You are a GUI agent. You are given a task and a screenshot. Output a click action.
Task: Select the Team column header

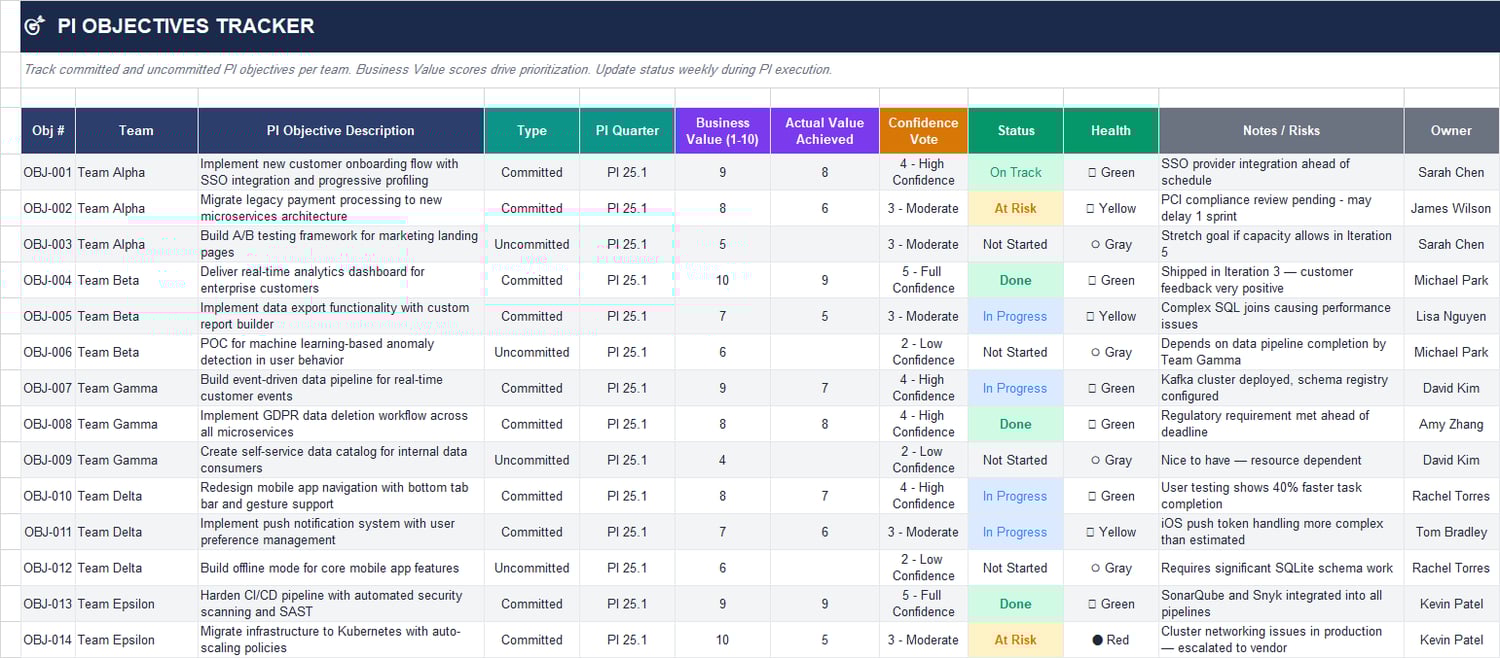[x=136, y=130]
